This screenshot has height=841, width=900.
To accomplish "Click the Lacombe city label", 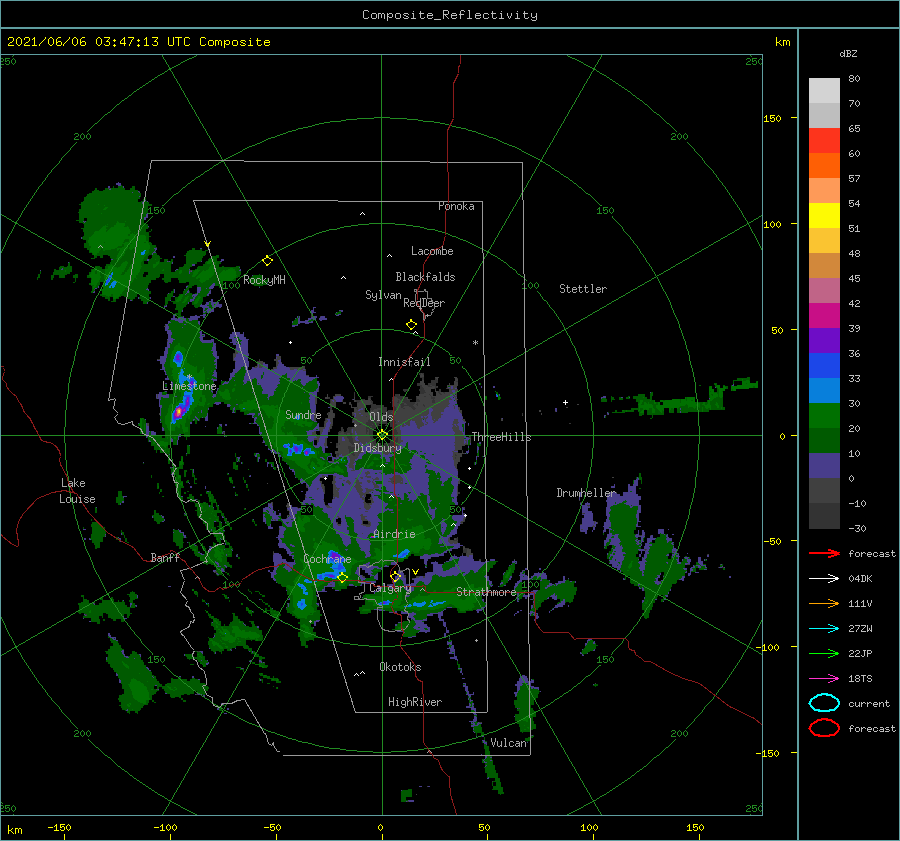I will [x=432, y=251].
